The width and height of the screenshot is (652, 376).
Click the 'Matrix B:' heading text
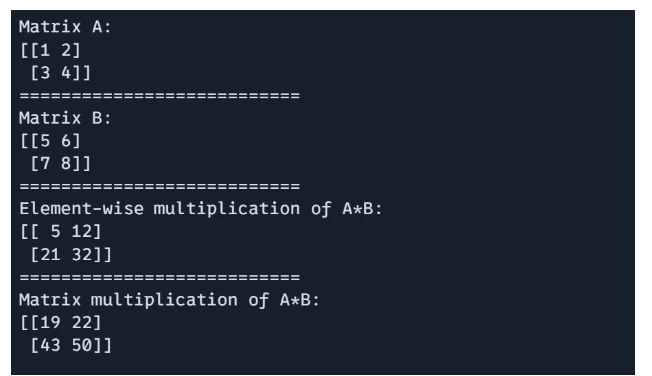[65, 118]
